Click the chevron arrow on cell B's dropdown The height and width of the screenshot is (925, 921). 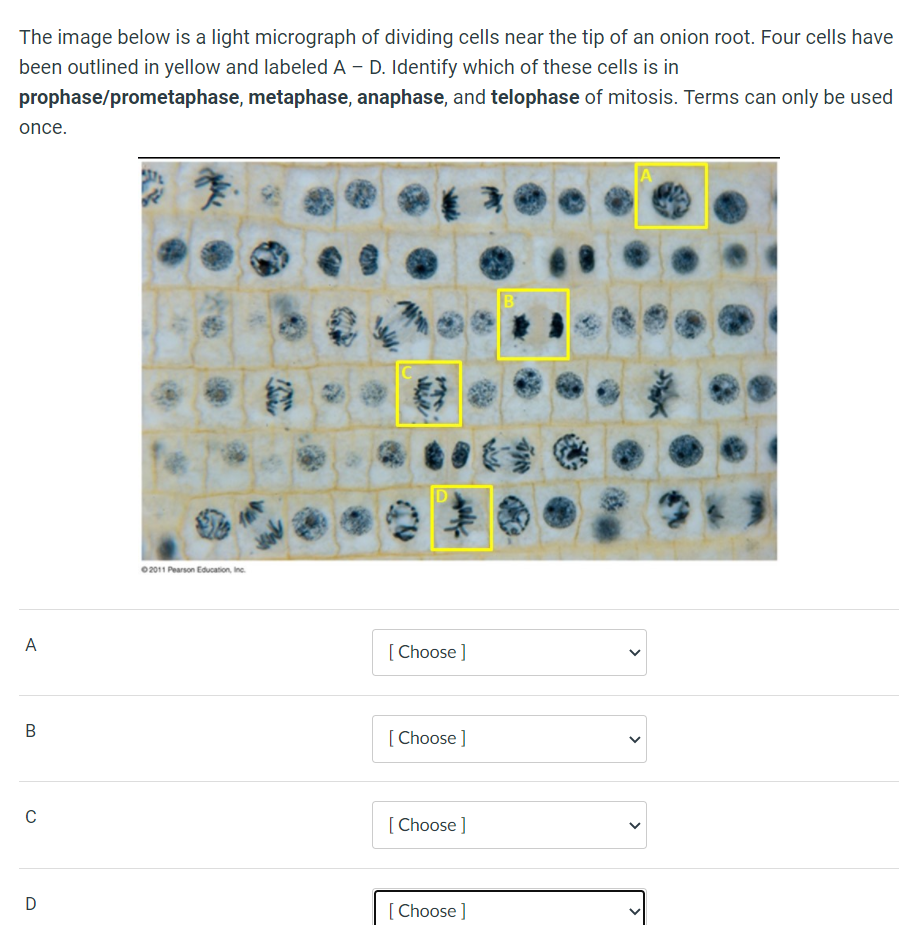pyautogui.click(x=632, y=738)
